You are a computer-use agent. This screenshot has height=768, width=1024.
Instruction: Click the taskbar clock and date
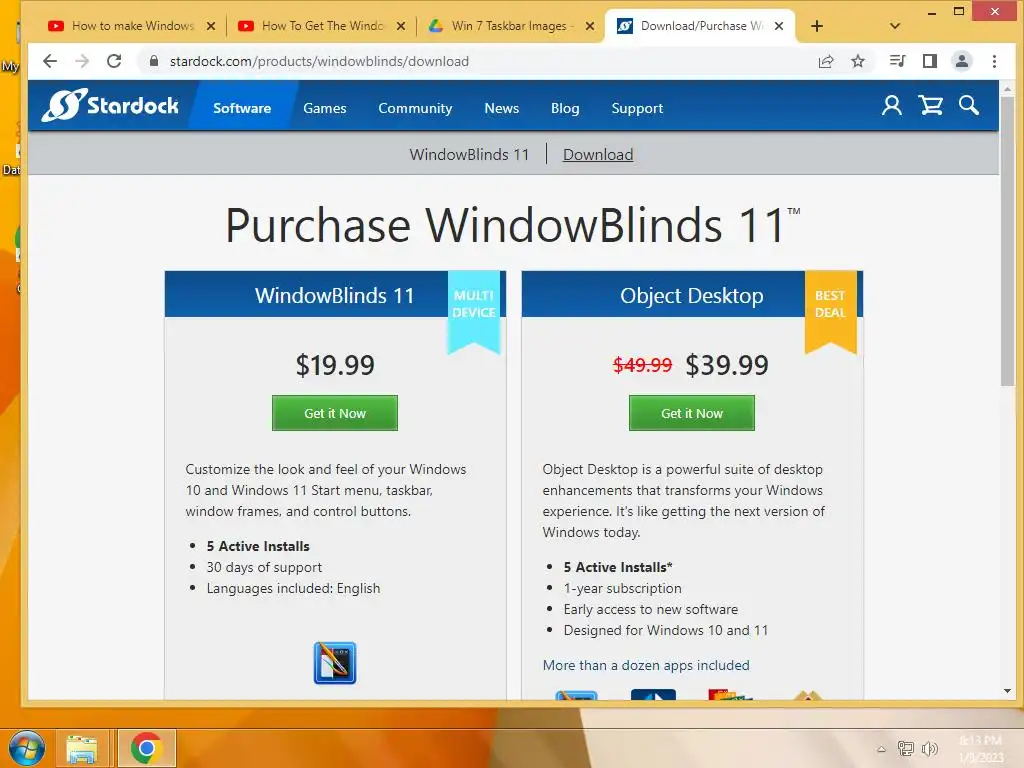981,749
